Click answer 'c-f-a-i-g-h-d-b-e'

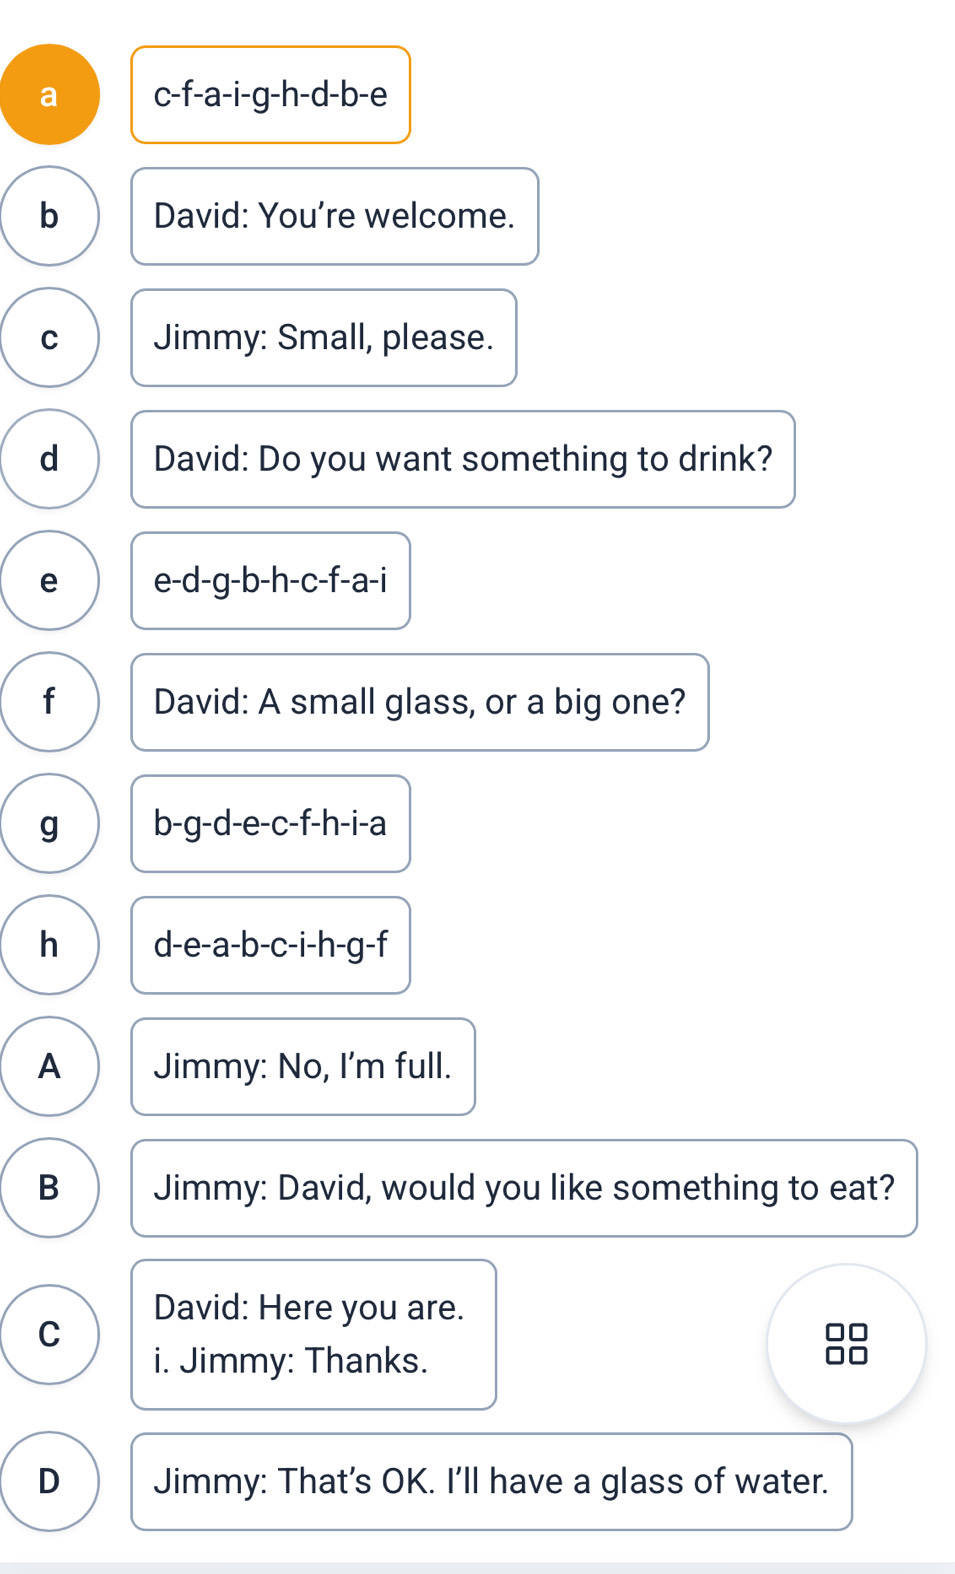tap(270, 95)
